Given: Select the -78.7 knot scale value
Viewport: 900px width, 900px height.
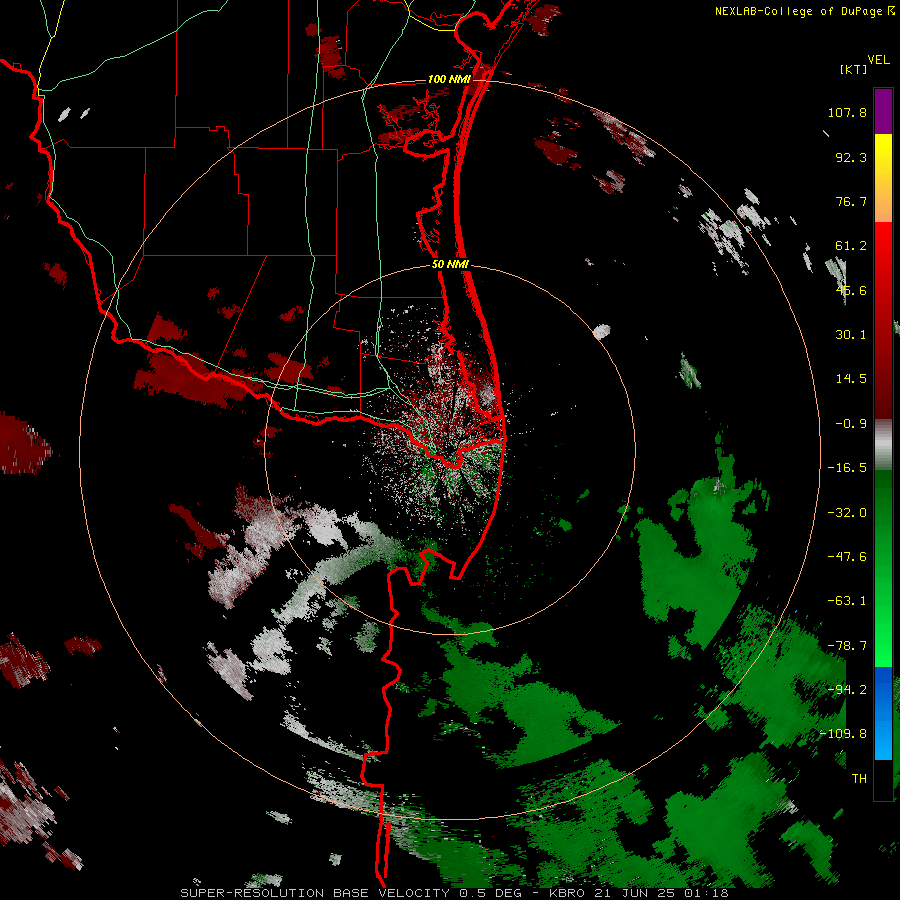Looking at the screenshot, I should [847, 646].
